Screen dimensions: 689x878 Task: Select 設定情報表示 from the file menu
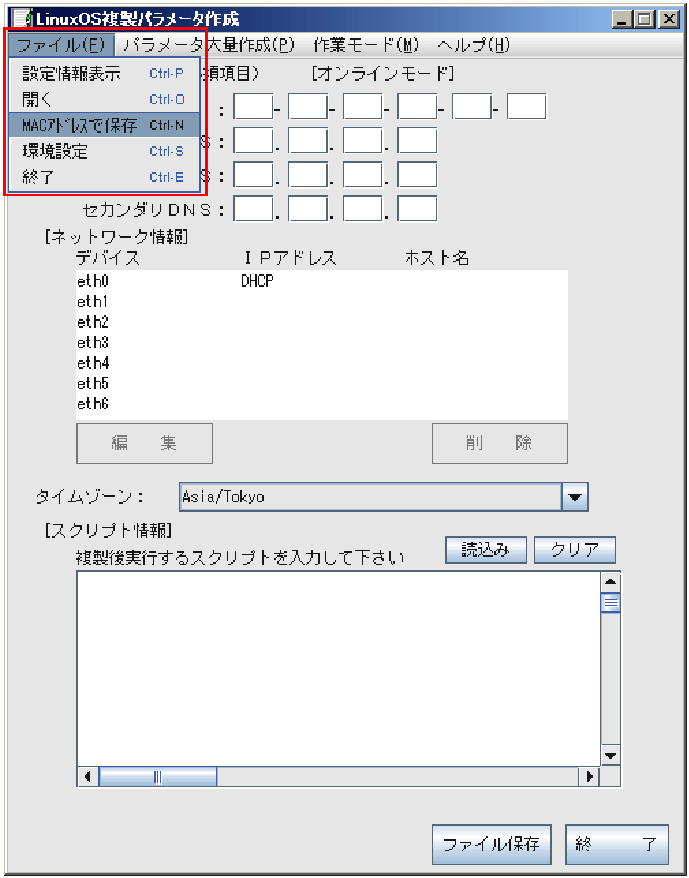coord(104,73)
